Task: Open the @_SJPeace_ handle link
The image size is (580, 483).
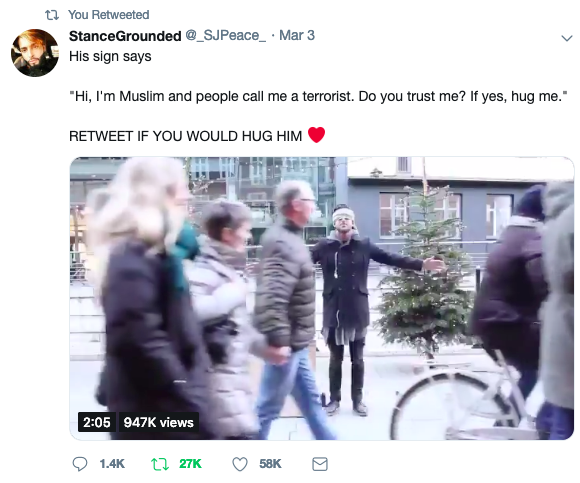Action: [x=225, y=36]
